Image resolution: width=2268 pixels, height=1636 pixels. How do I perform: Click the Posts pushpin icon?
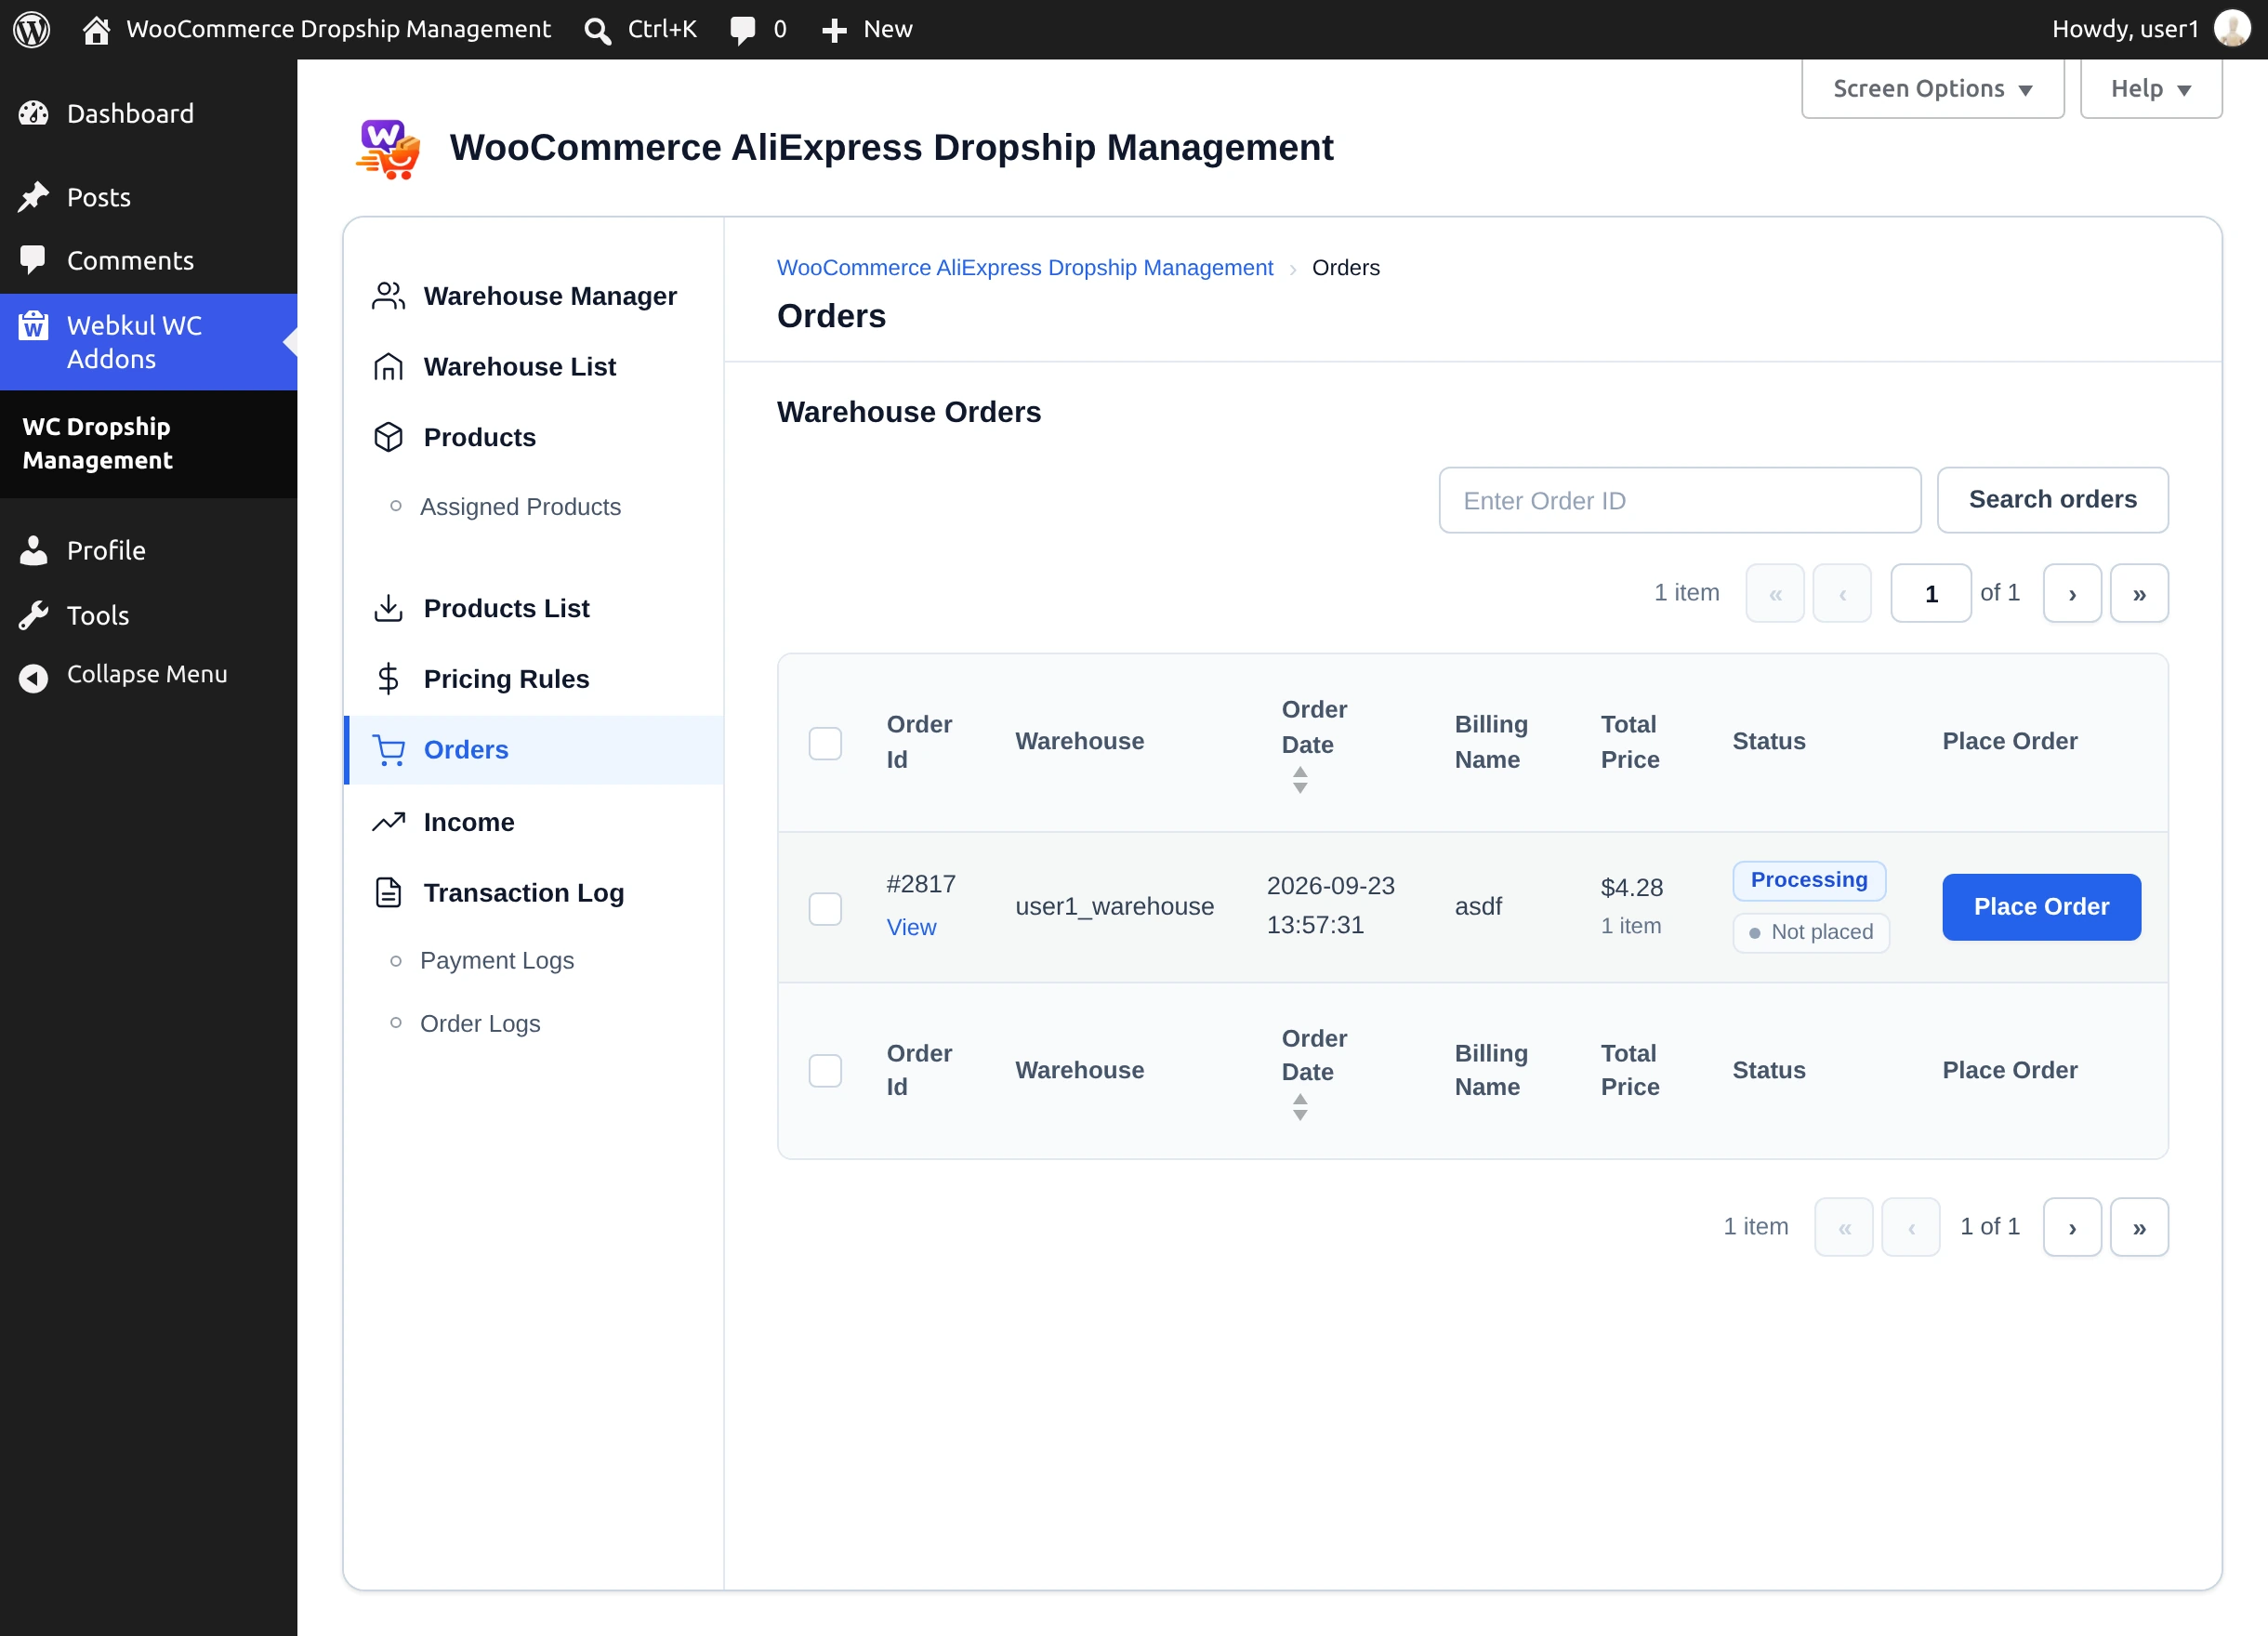[34, 197]
